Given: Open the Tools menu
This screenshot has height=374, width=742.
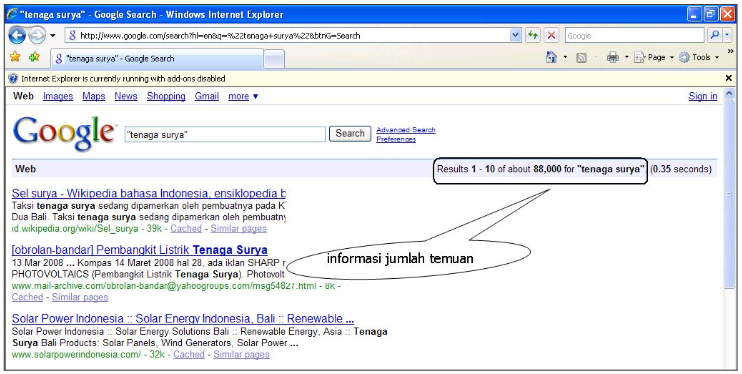Looking at the screenshot, I should 699,57.
